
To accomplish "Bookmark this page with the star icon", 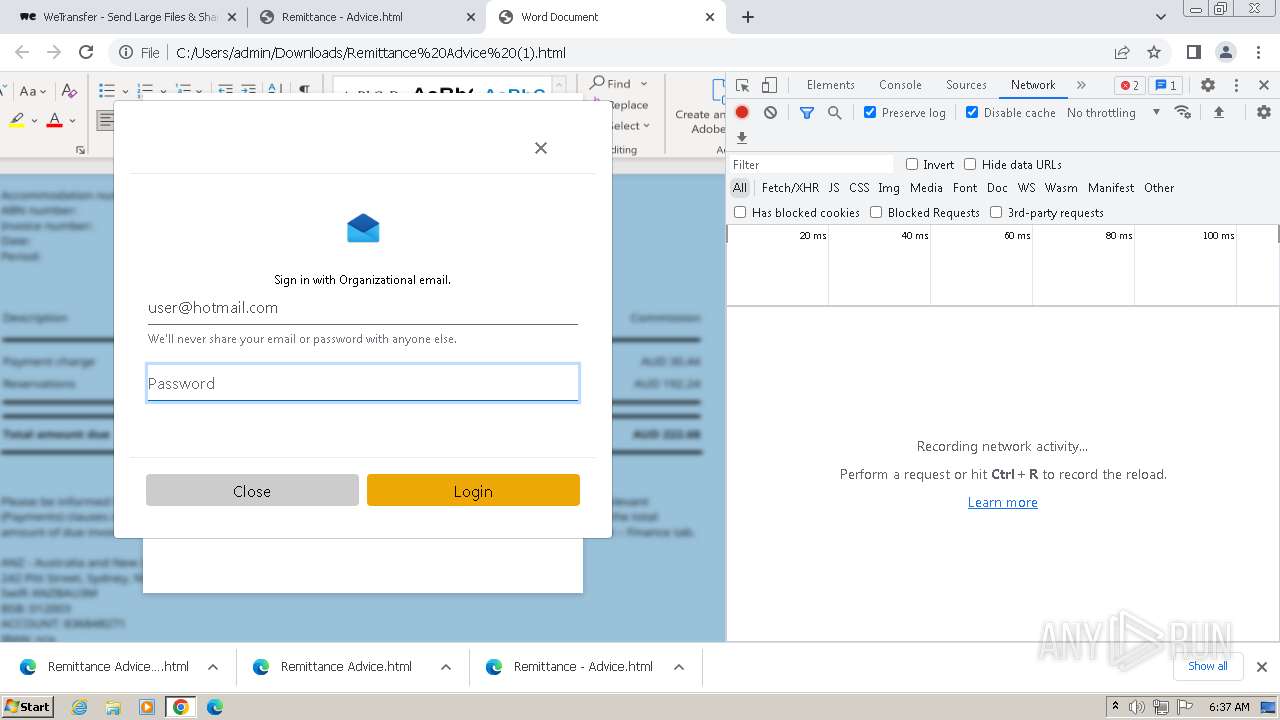I will click(1154, 52).
